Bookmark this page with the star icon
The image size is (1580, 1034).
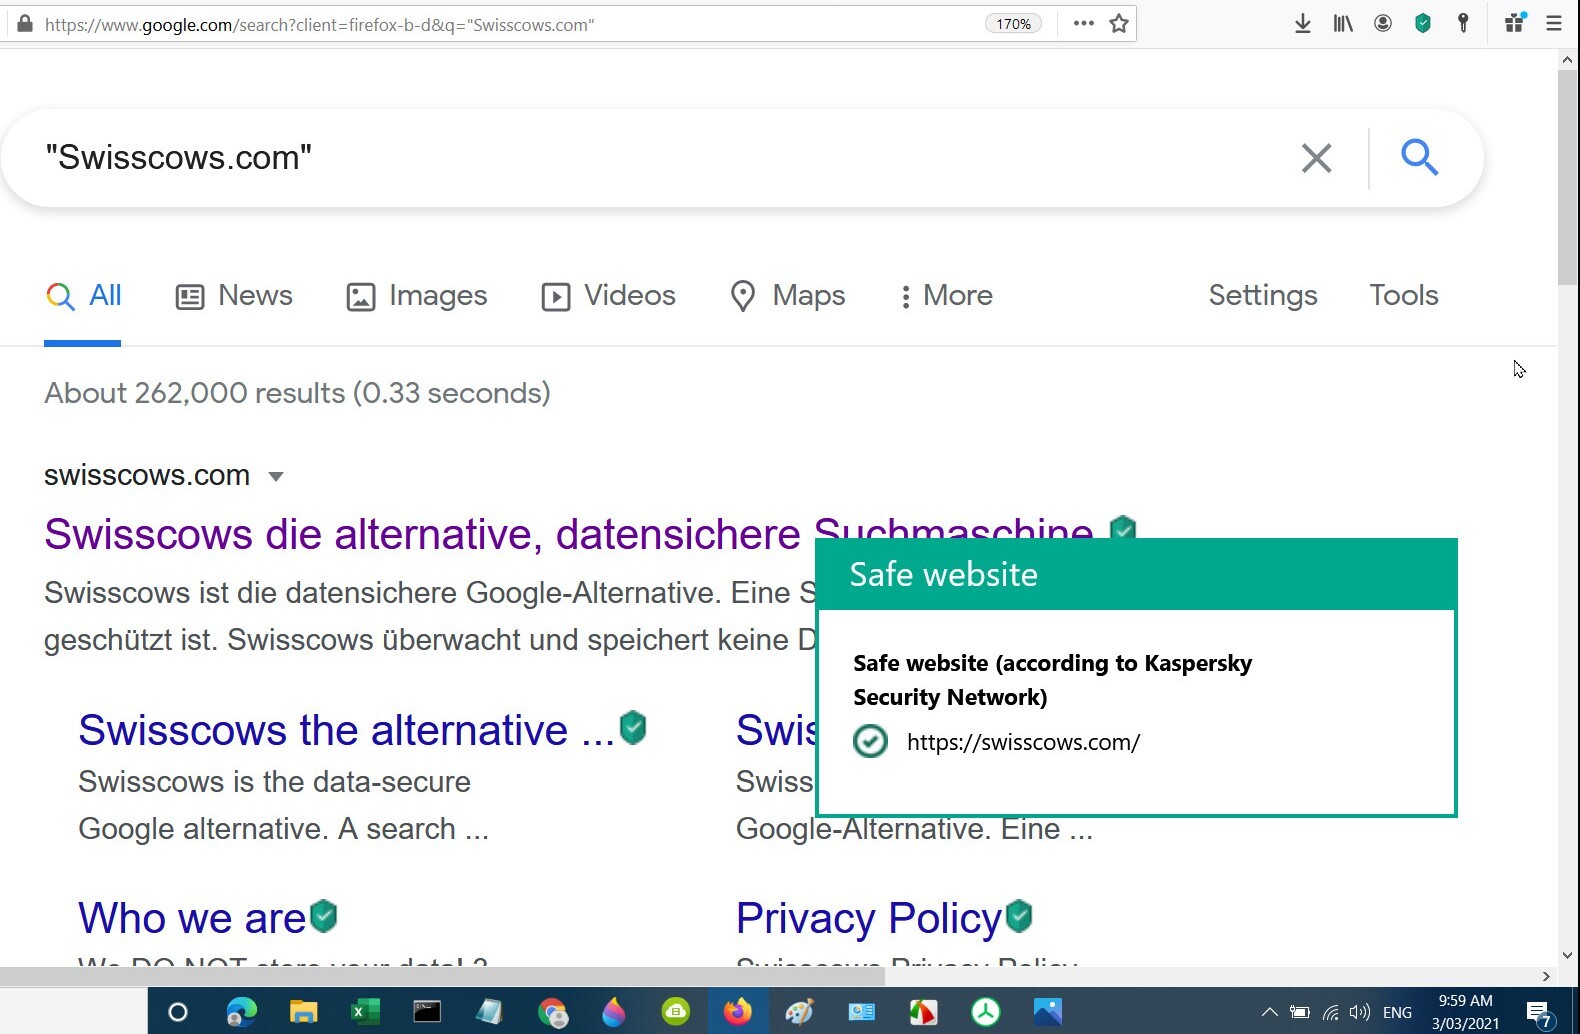[x=1119, y=24]
